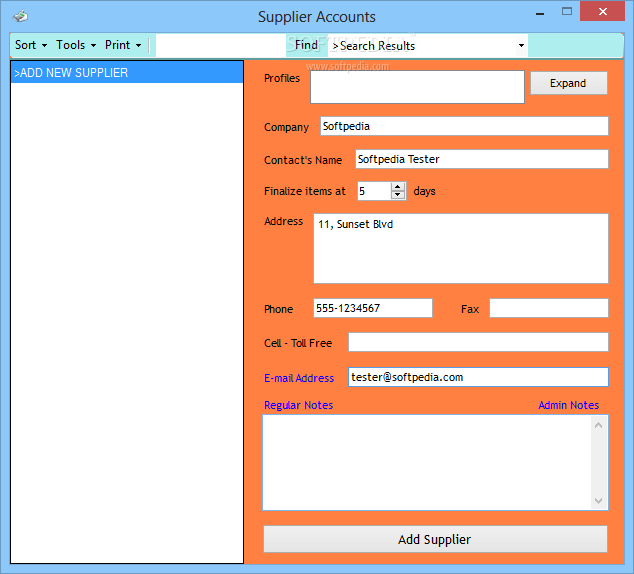The image size is (634, 574).
Task: Click the Expand button next to Profiles
Action: point(568,83)
